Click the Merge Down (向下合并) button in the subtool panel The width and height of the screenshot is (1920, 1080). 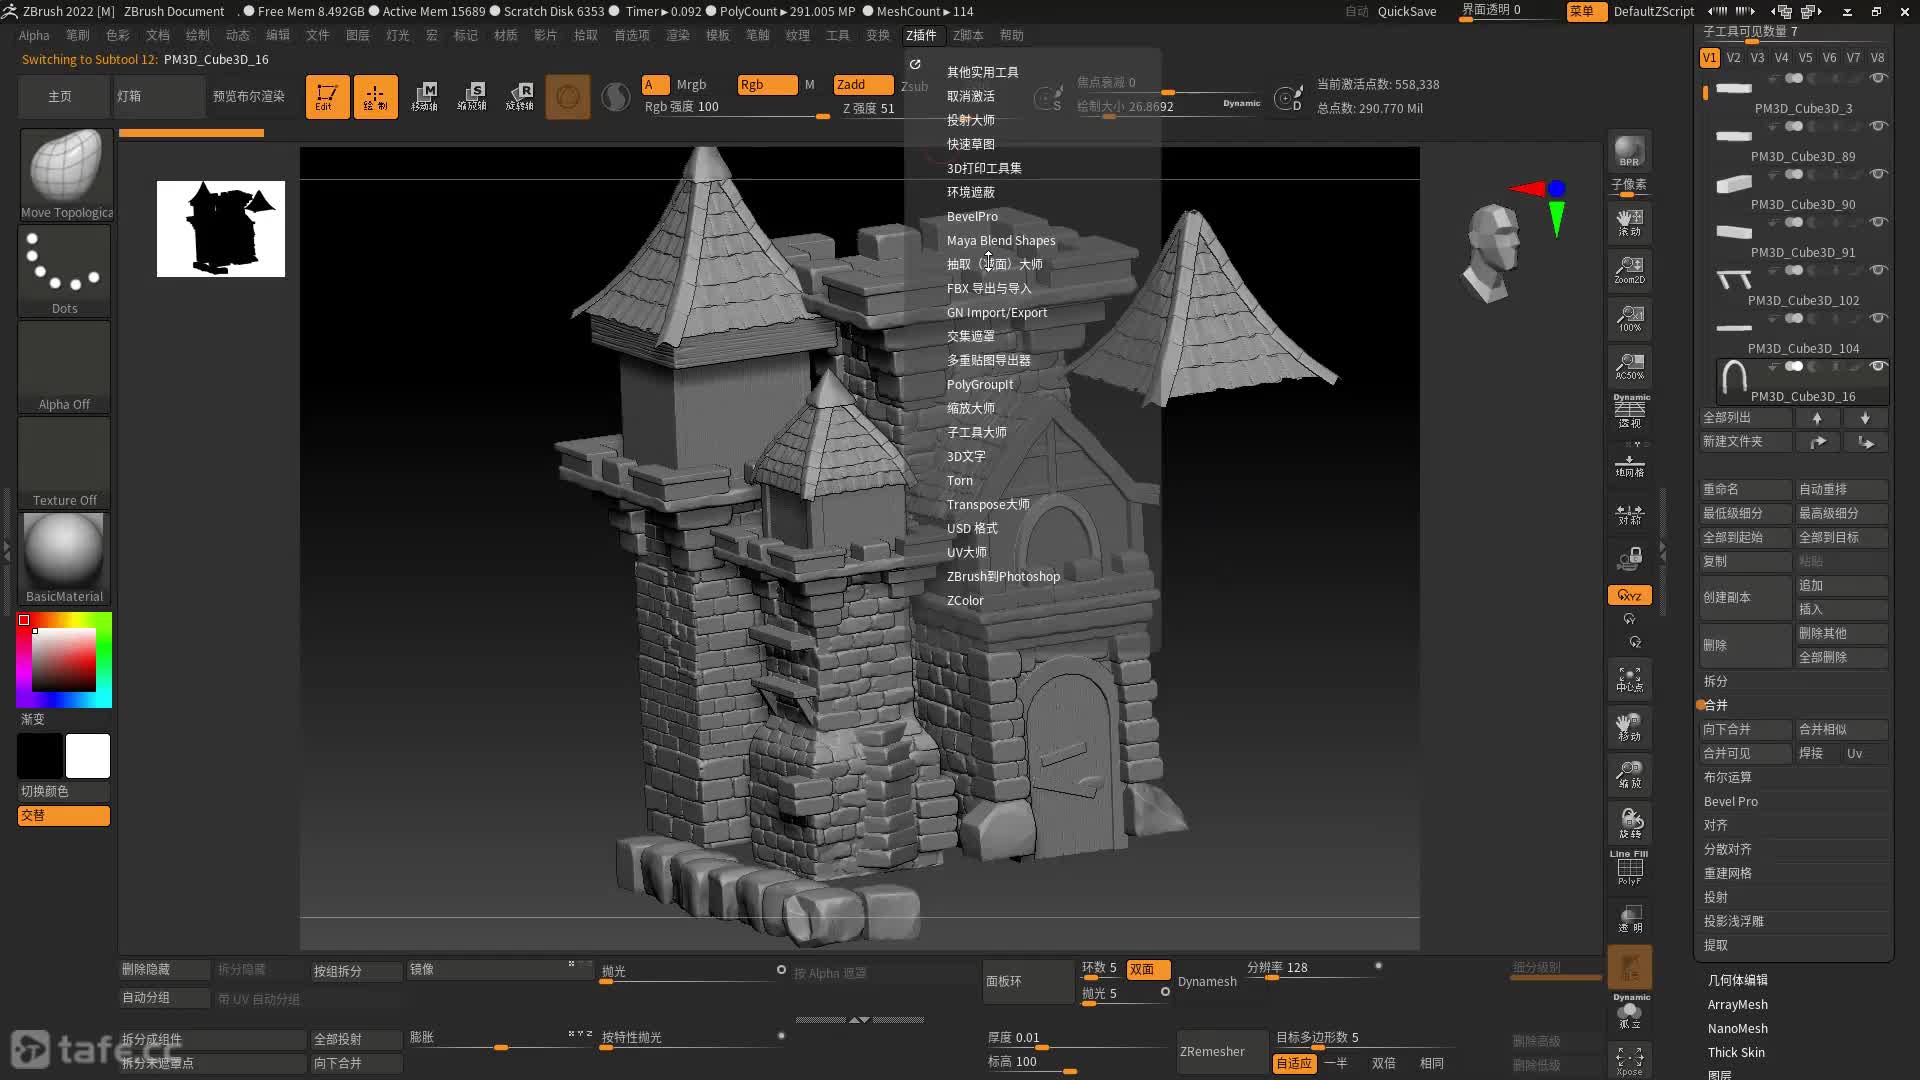pyautogui.click(x=1745, y=729)
